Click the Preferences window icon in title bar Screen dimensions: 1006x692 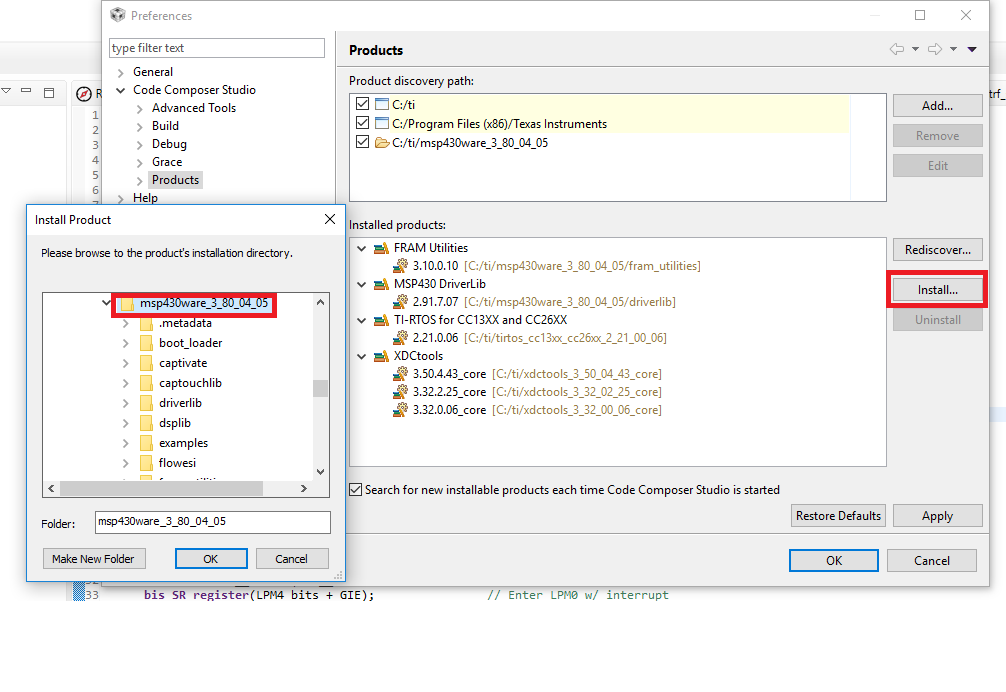tap(117, 15)
